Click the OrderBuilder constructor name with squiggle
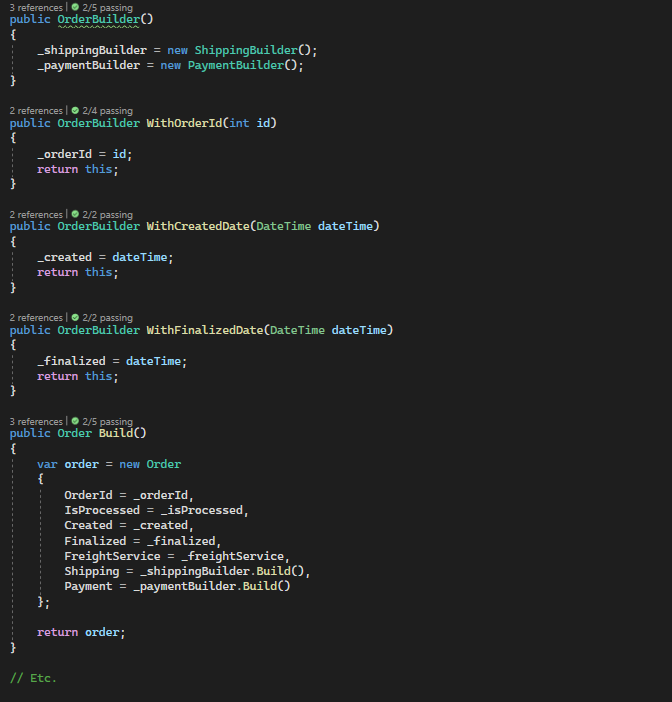Viewport: 672px width, 702px height. coord(98,20)
